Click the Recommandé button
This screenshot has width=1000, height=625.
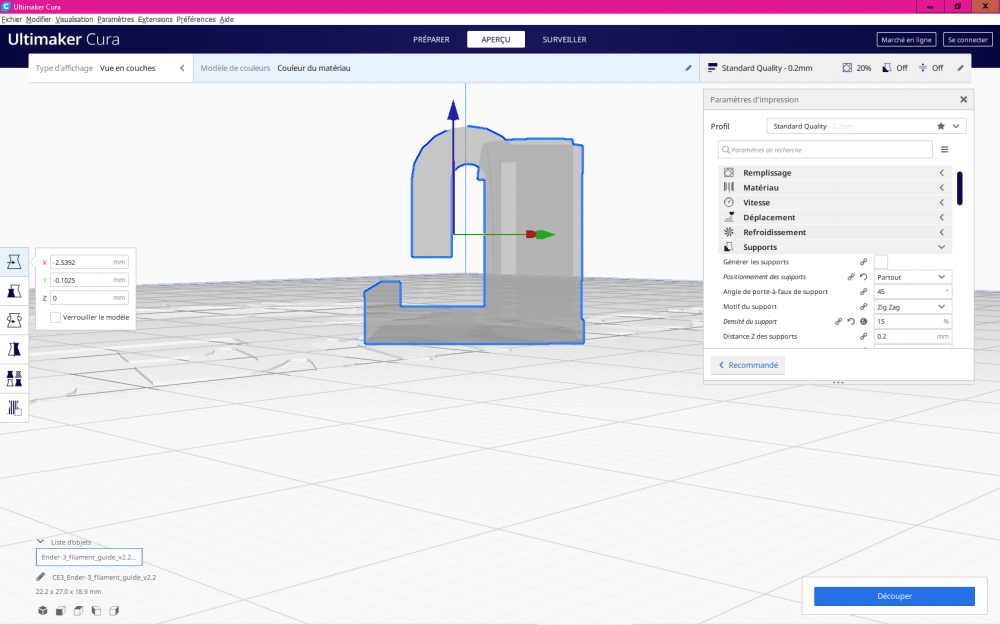pos(748,365)
